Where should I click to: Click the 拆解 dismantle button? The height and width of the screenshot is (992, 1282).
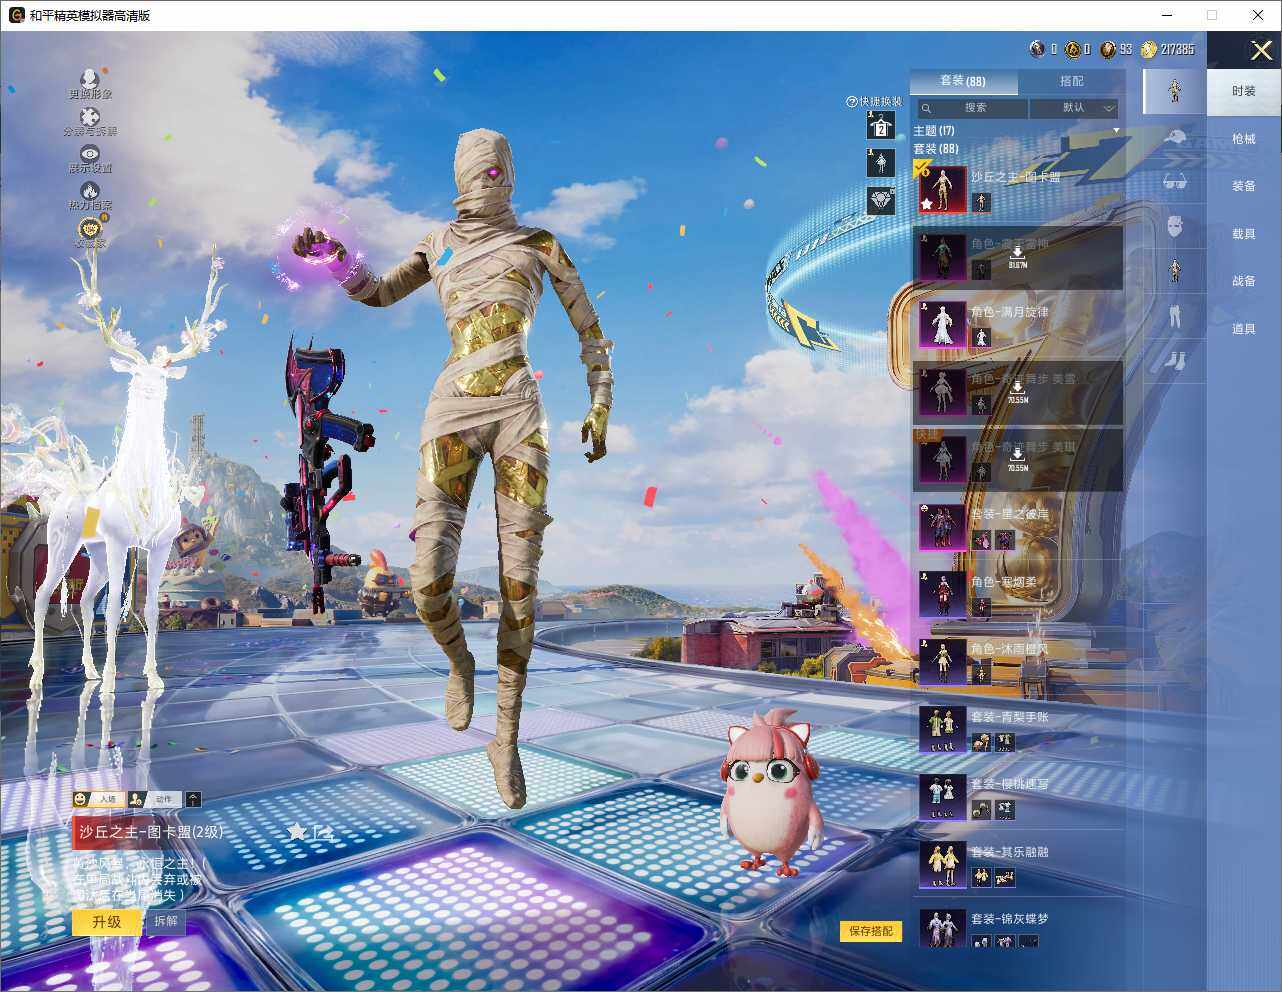pos(166,921)
